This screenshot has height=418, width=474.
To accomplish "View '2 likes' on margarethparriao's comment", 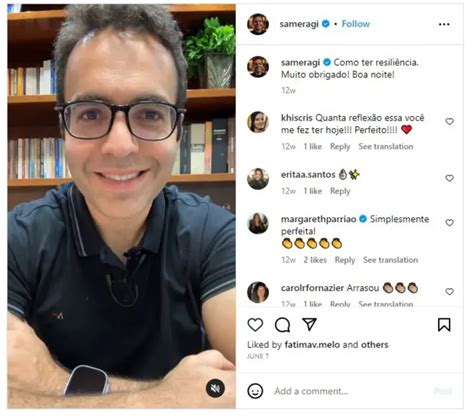I will (315, 260).
